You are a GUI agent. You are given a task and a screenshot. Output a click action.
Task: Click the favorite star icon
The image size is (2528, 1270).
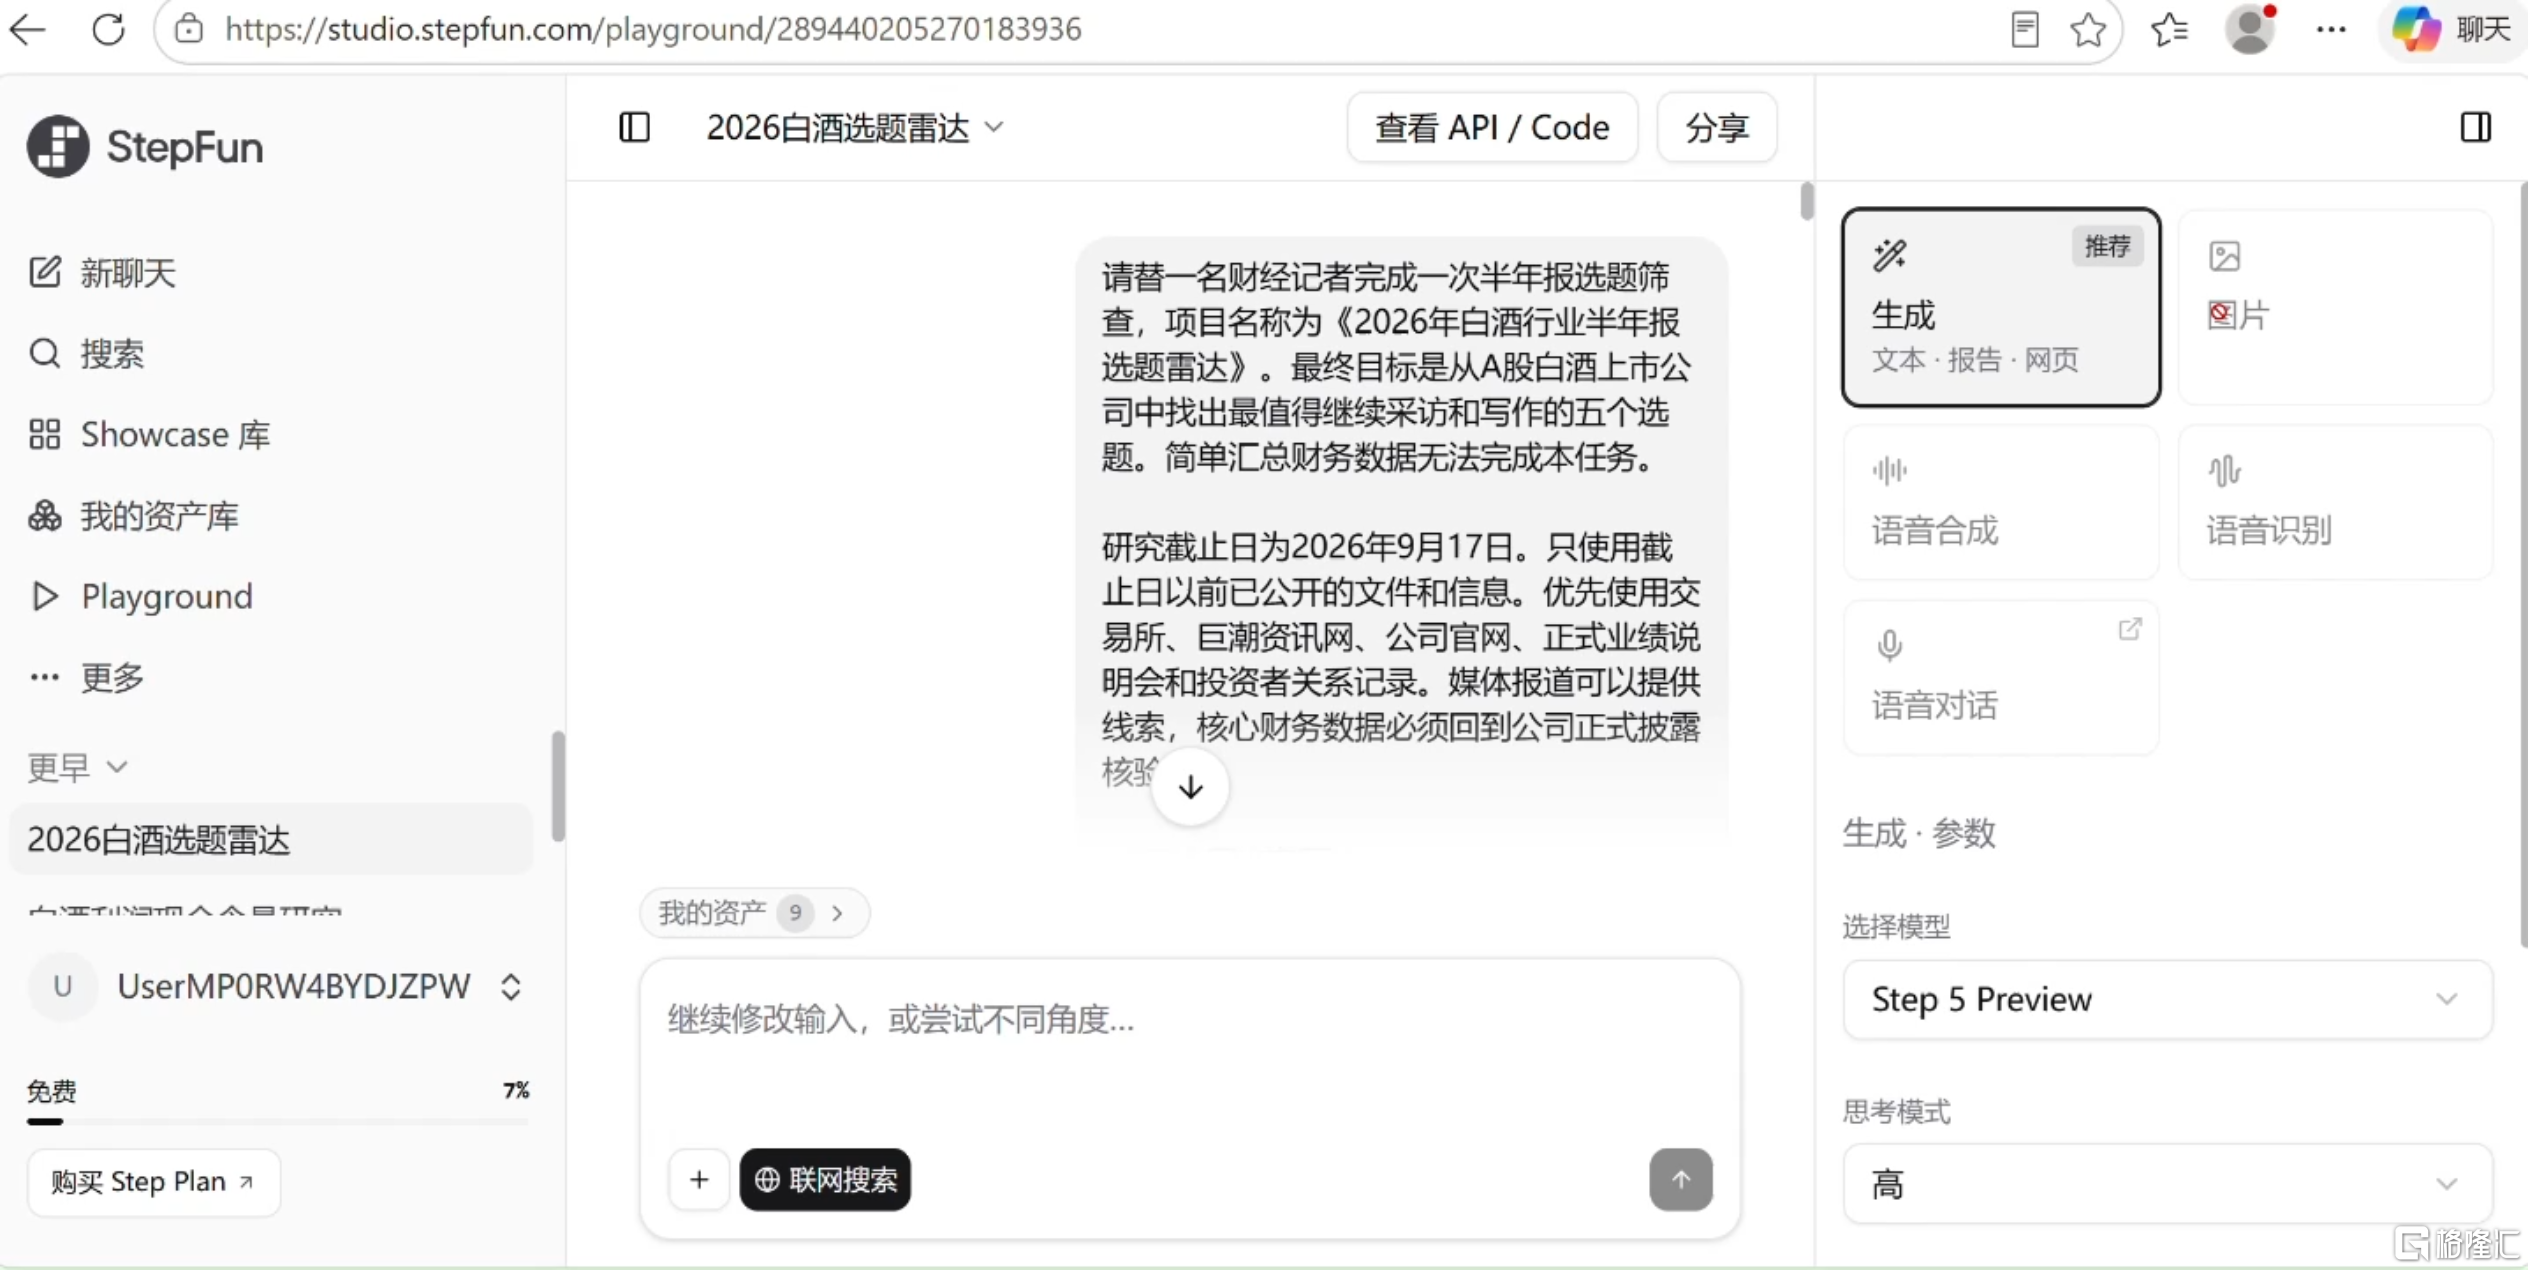click(x=2088, y=29)
